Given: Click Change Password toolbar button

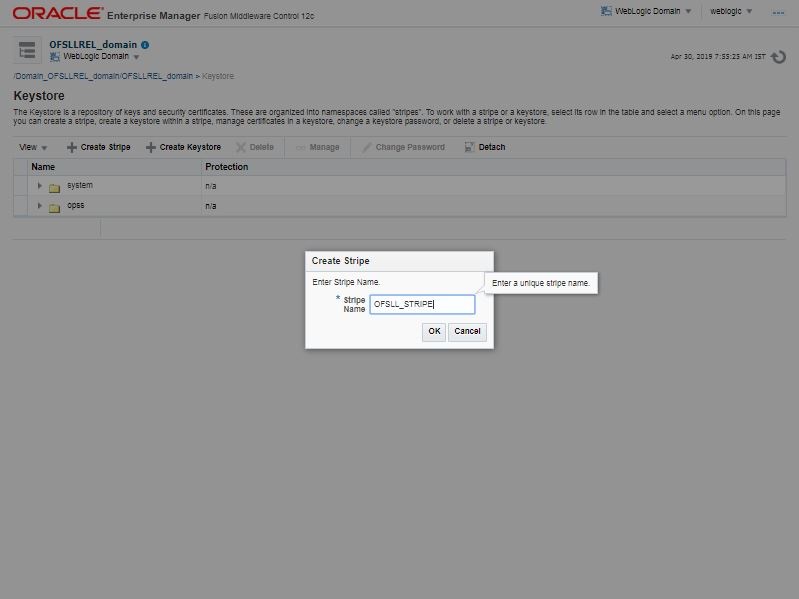Looking at the screenshot, I should [404, 147].
